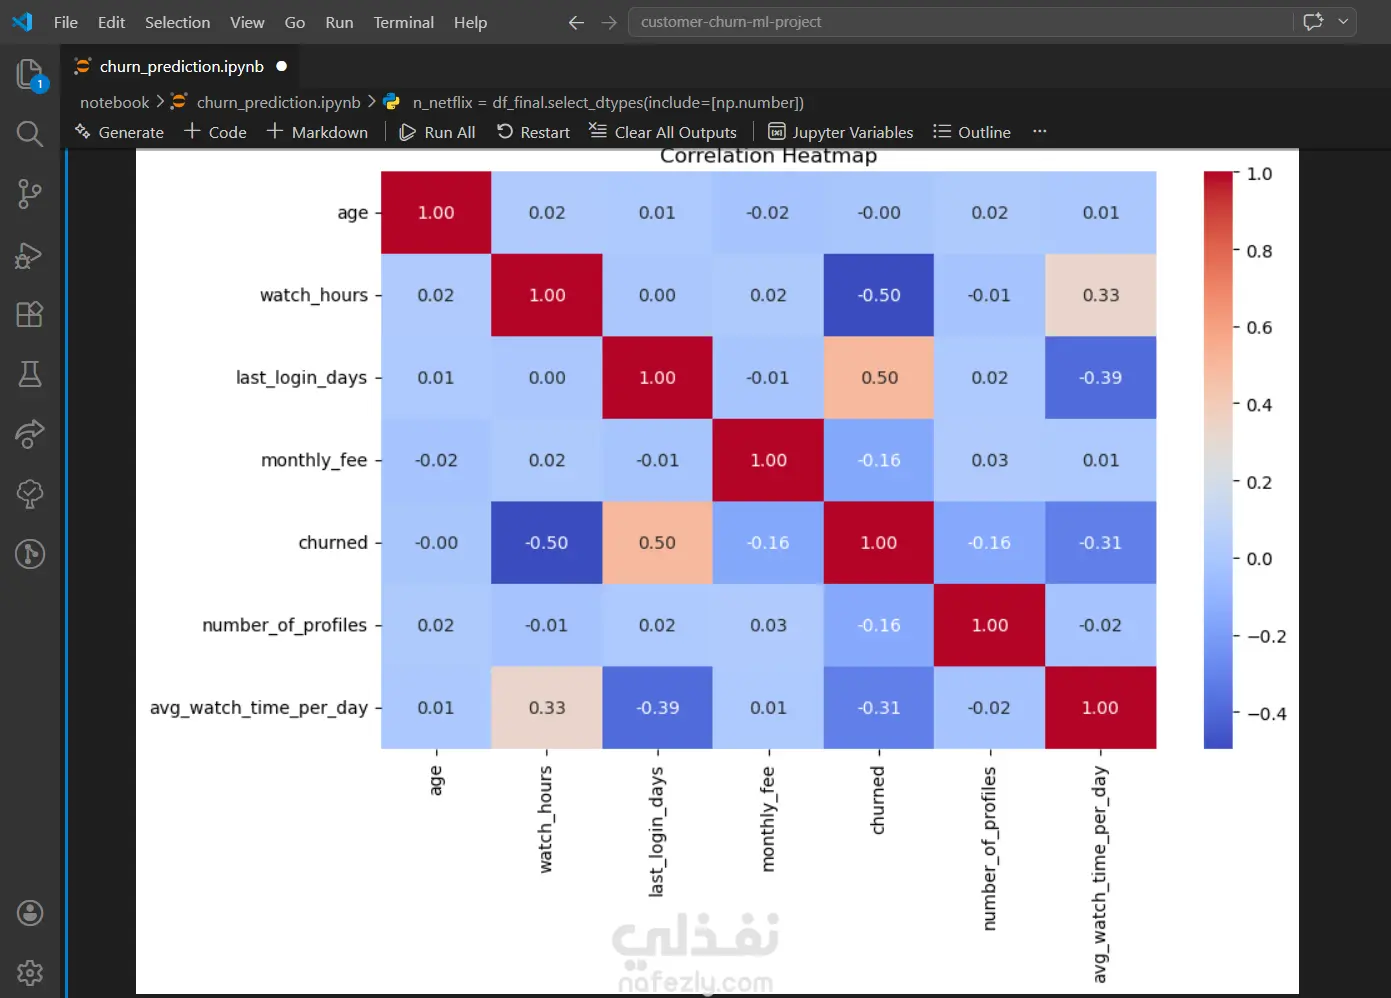Expand the Copilot chat dropdown arrow
This screenshot has height=998, width=1391.
coord(1343,21)
